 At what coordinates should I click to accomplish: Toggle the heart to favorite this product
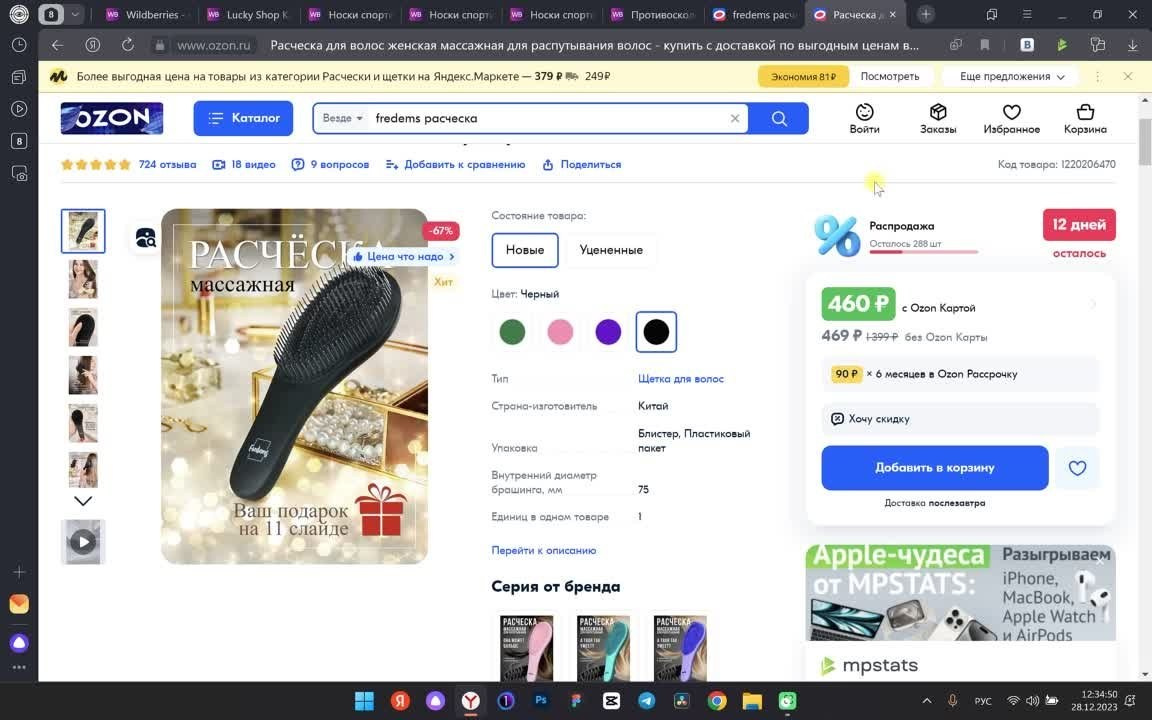(1077, 467)
